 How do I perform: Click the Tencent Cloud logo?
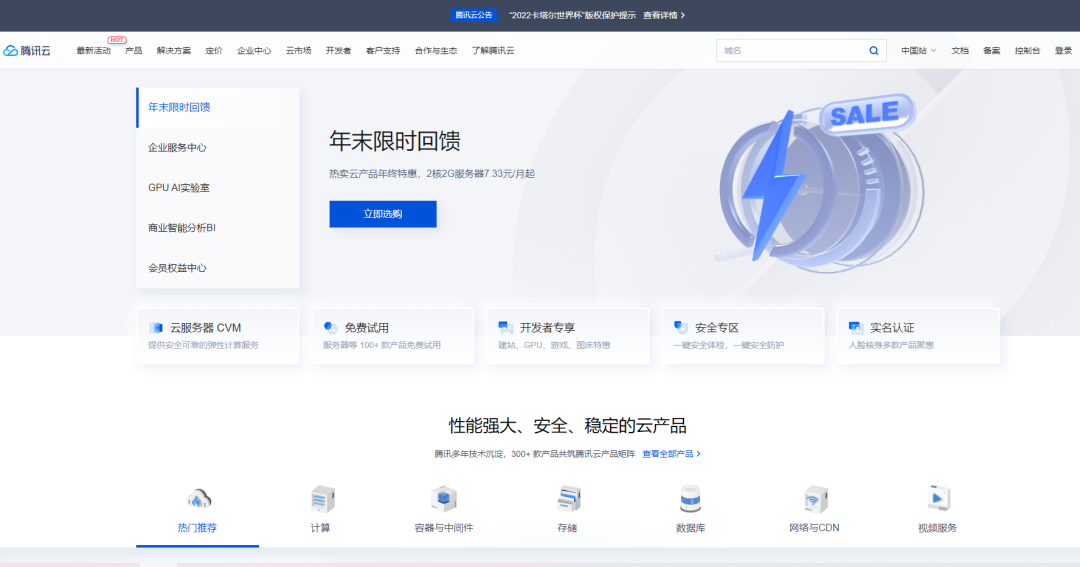pos(27,50)
